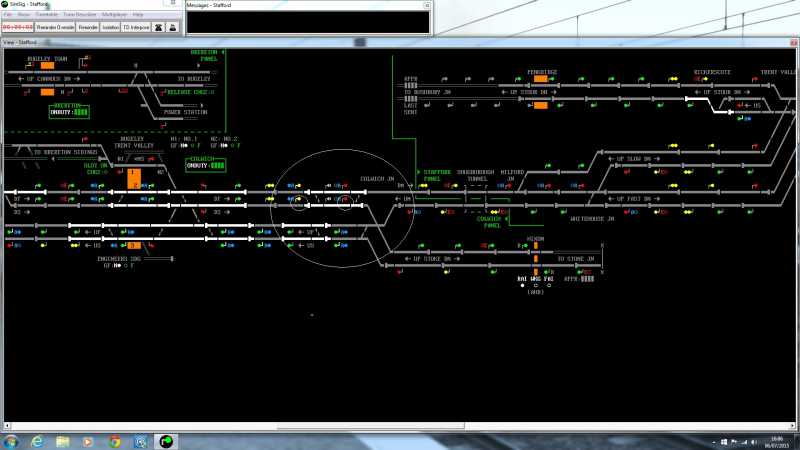The height and width of the screenshot is (450, 800).
Task: Open the Show menu
Action: pos(23,15)
